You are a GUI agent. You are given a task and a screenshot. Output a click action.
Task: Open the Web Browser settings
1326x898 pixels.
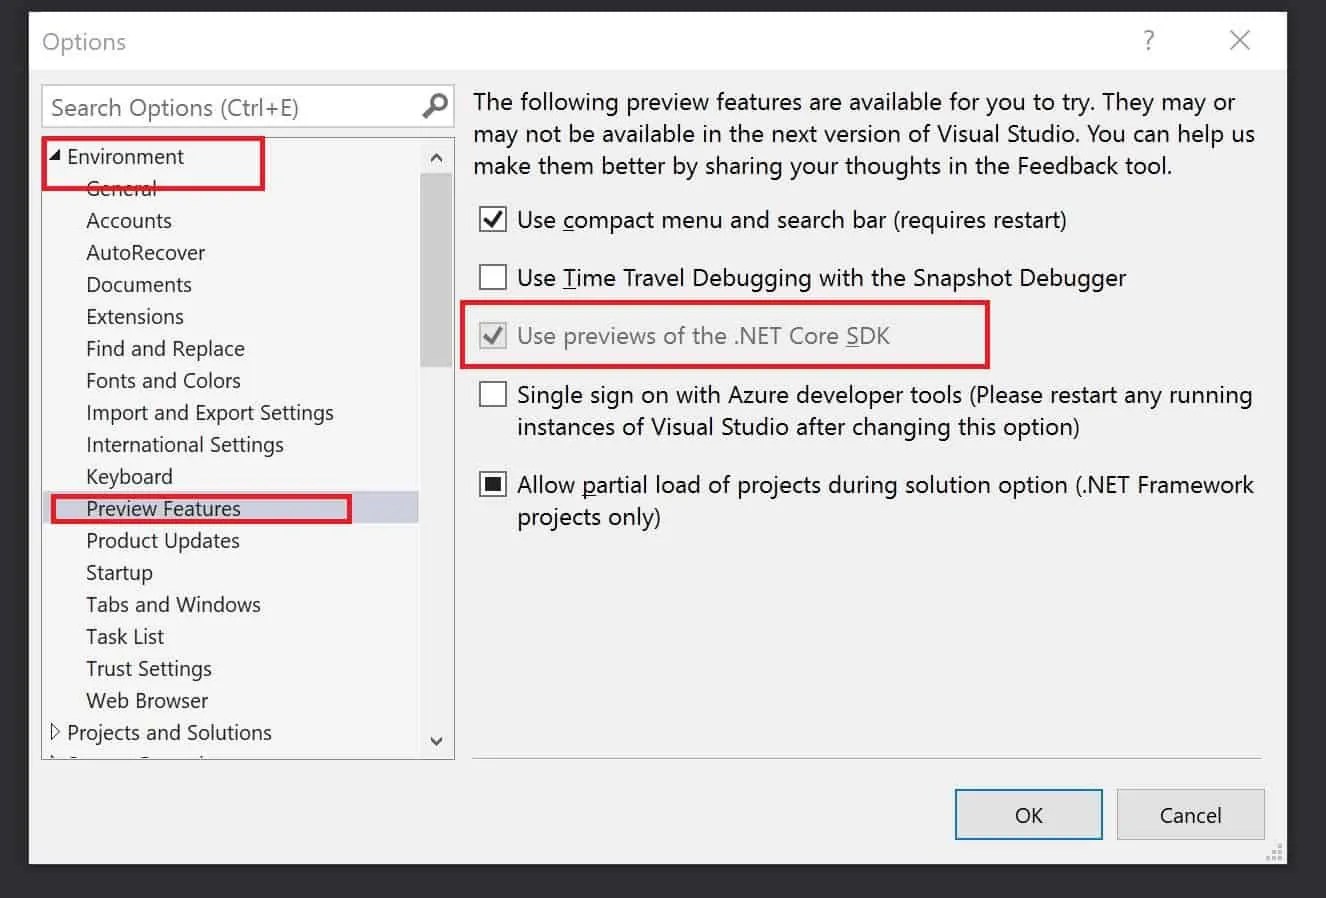146,700
